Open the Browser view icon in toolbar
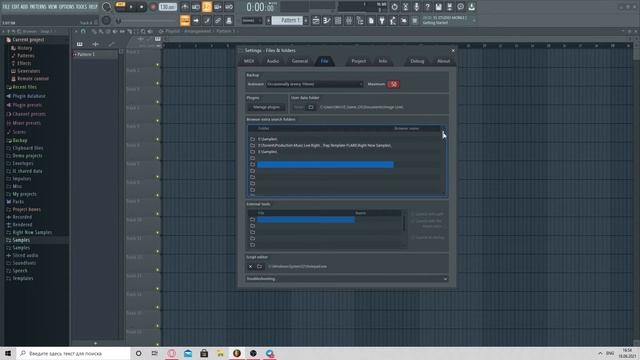The image size is (640, 360). click(x=360, y=20)
